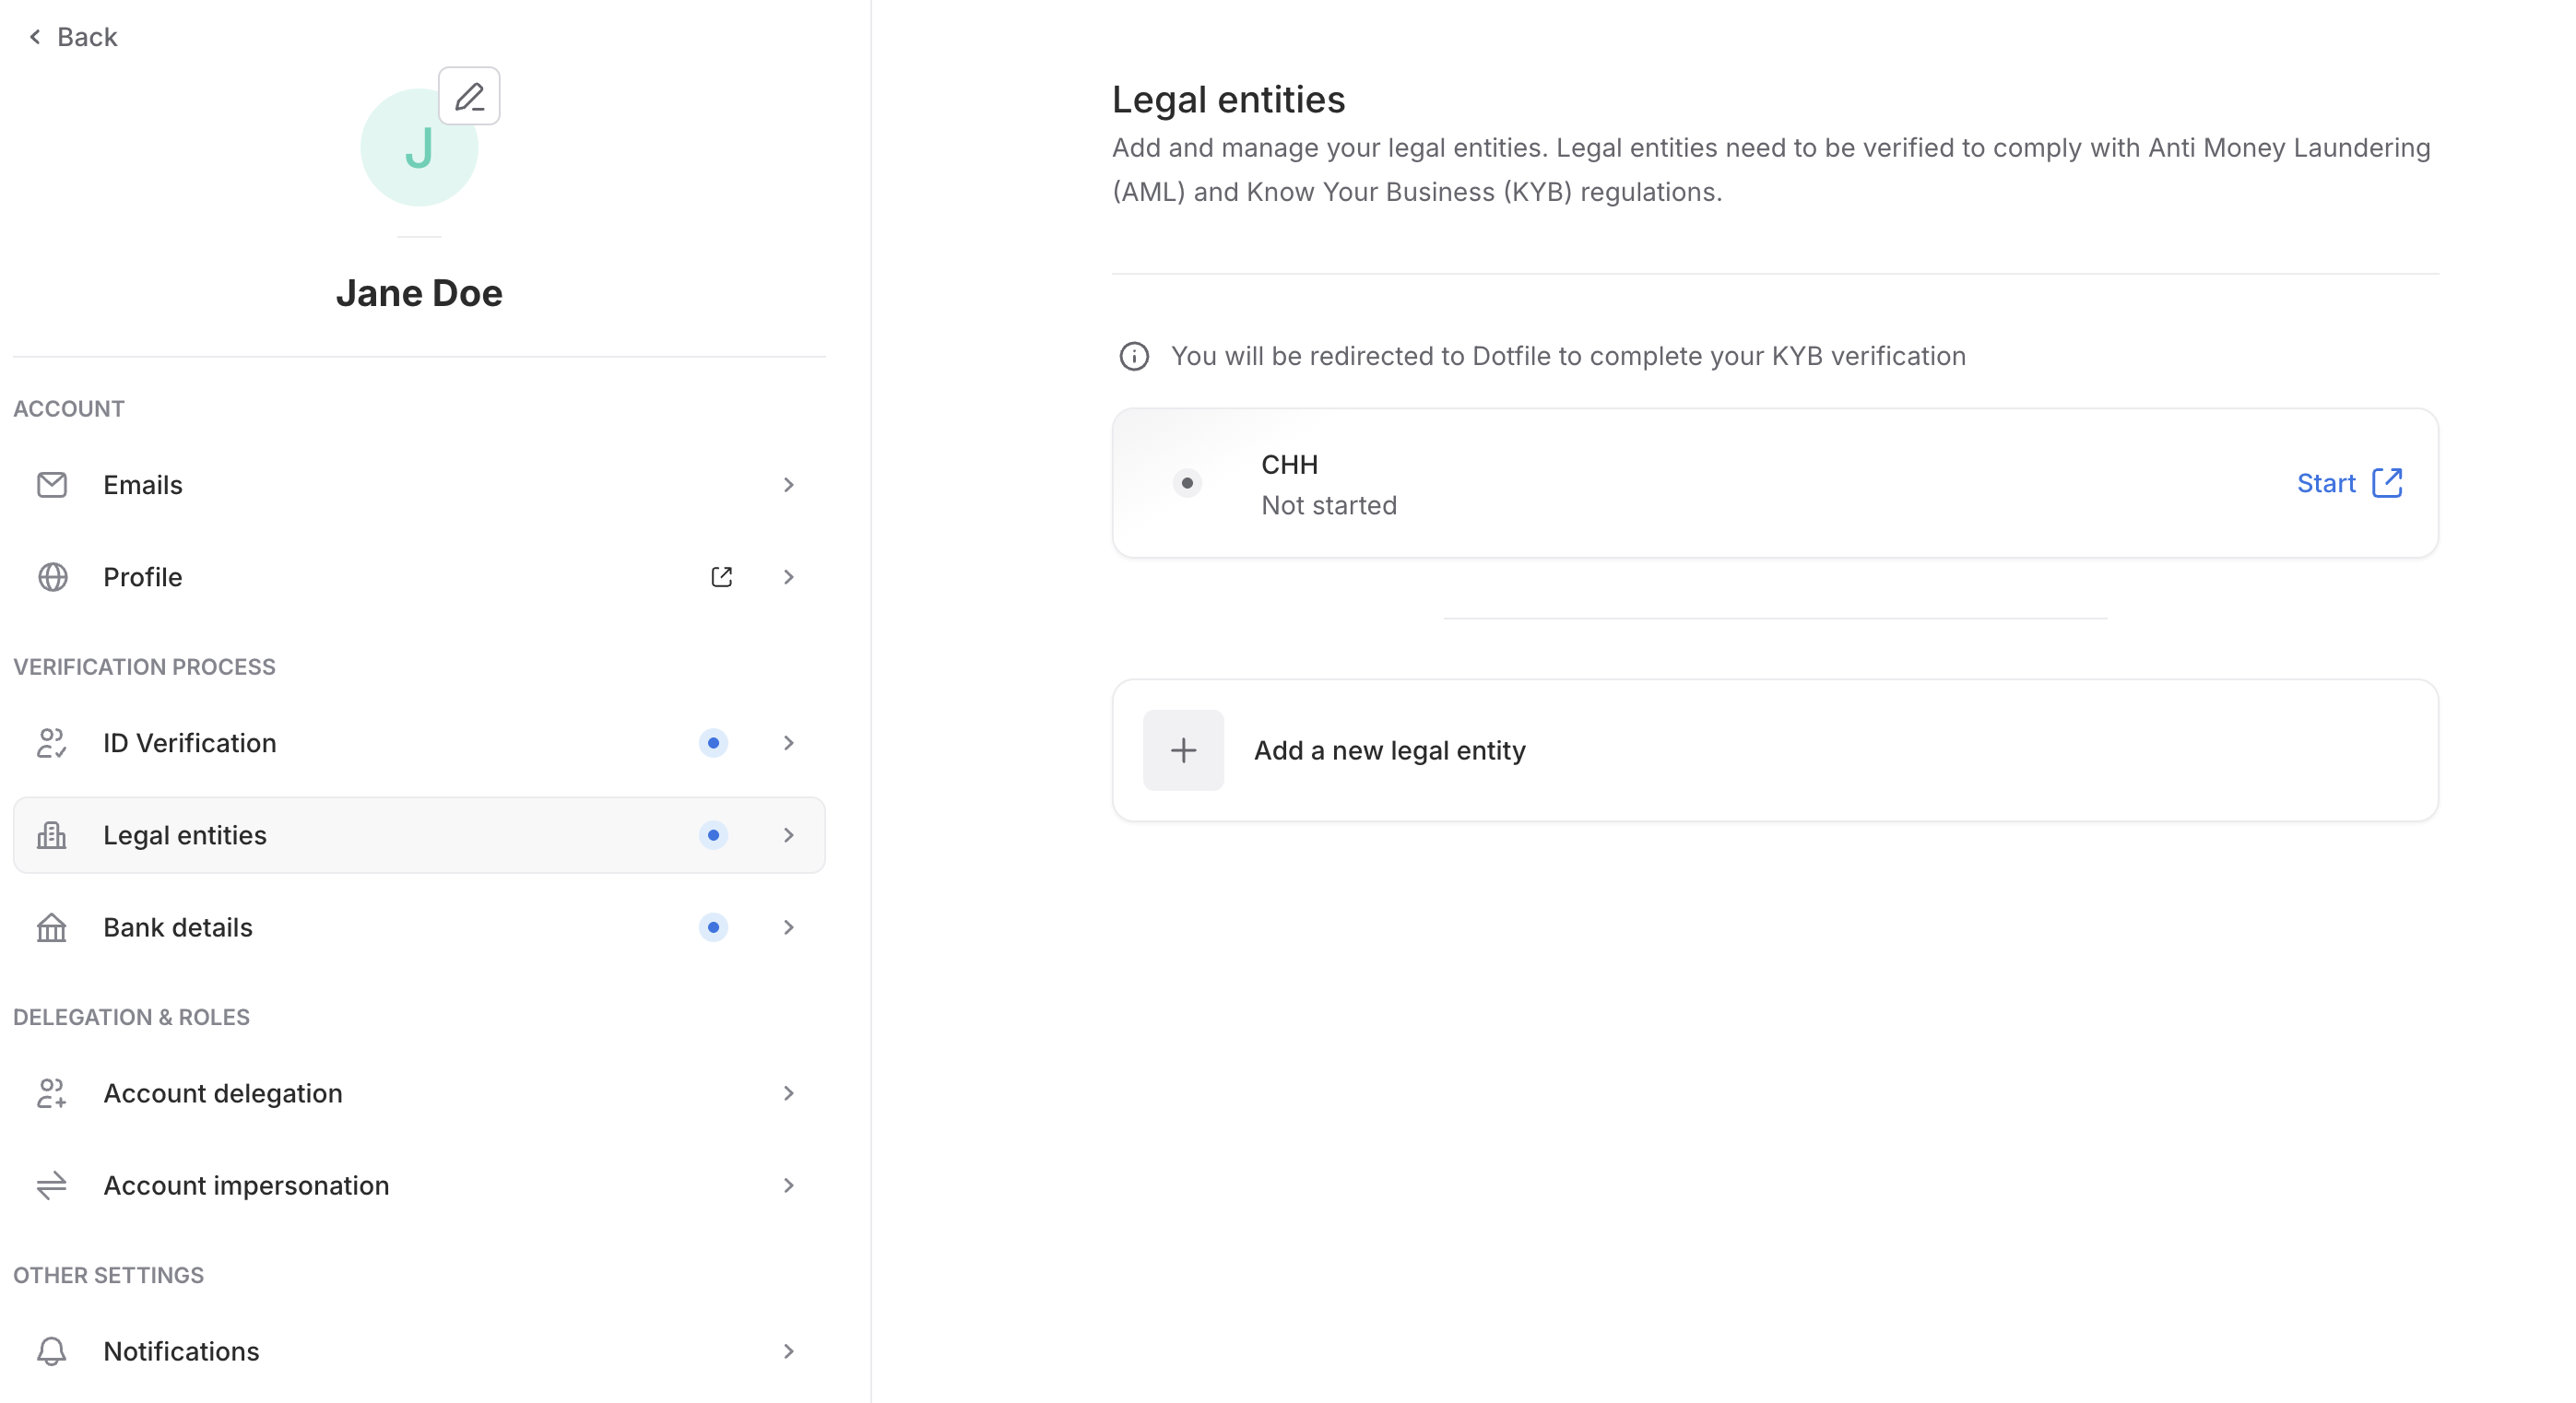
Task: Click the info icon beside Dotfile notice
Action: pos(1134,356)
